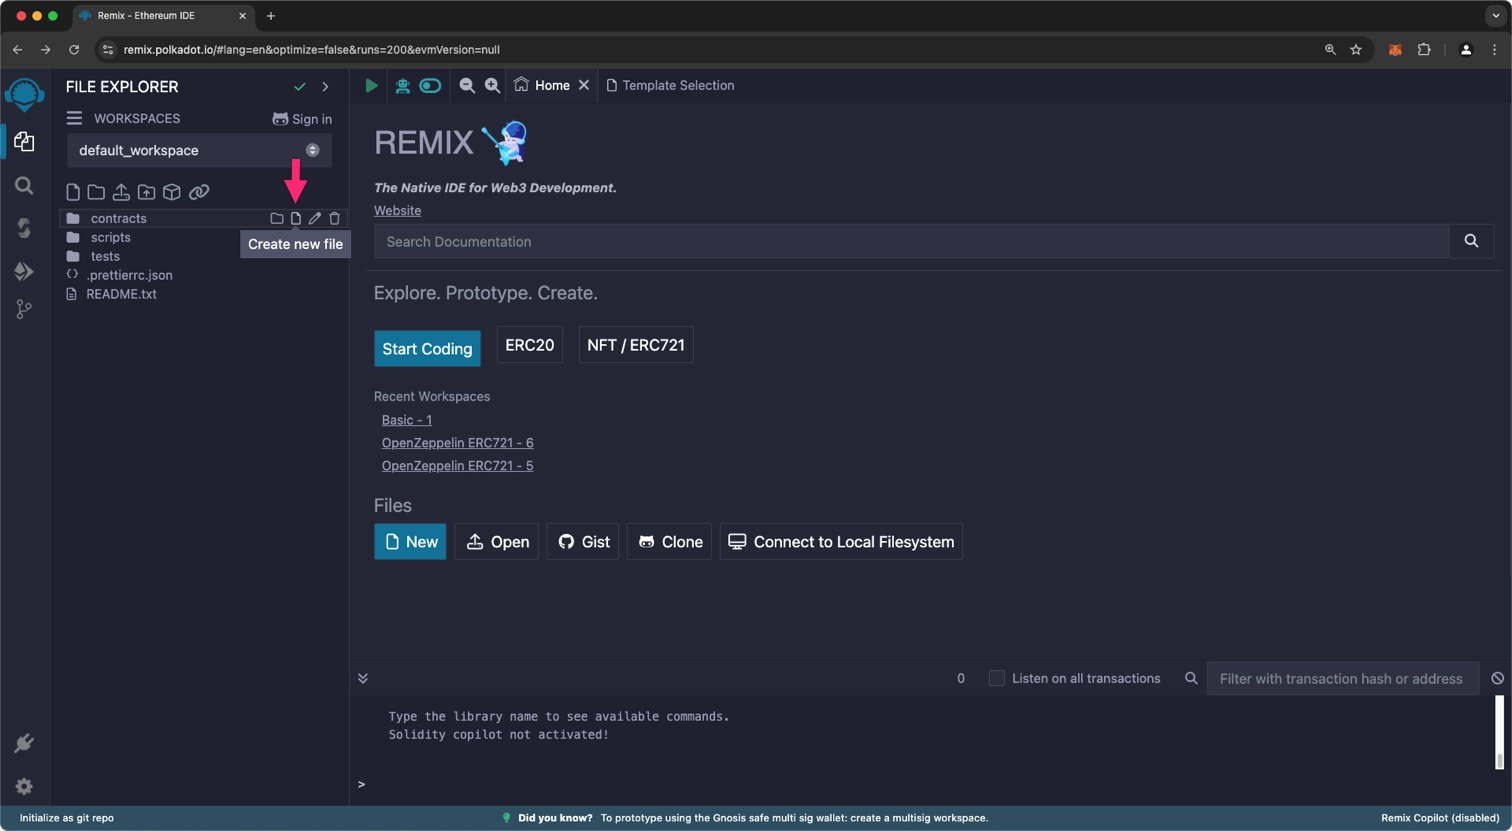
Task: Open the Settings gear in sidebar
Action: (24, 786)
